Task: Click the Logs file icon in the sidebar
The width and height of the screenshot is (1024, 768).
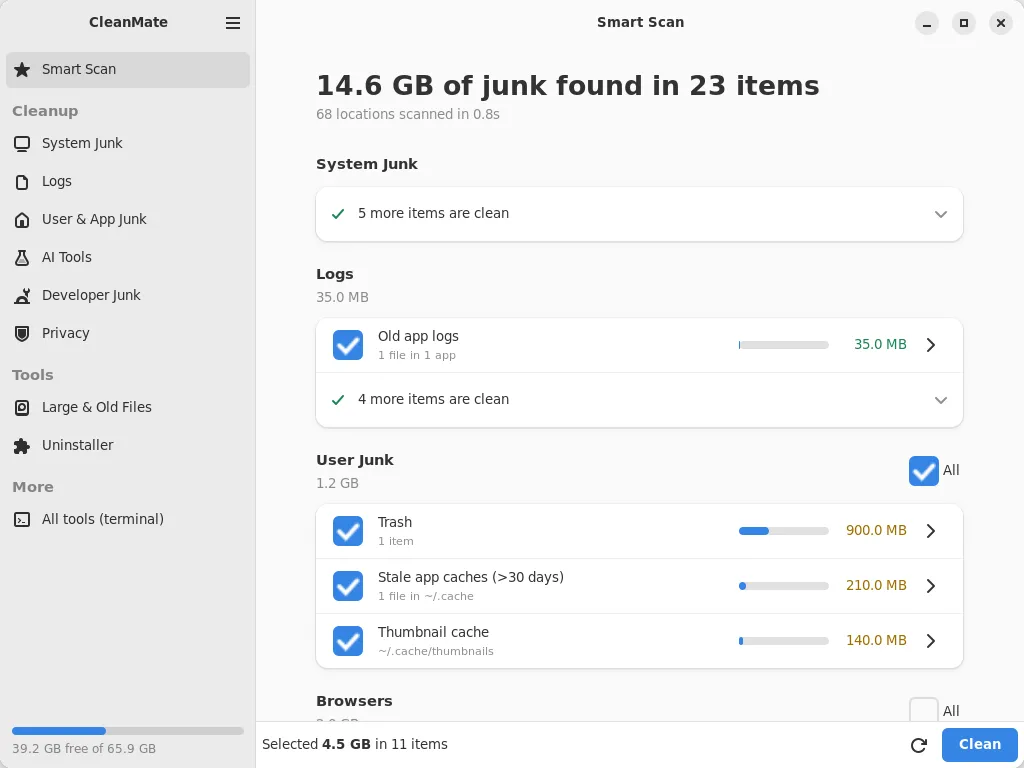Action: (22, 182)
